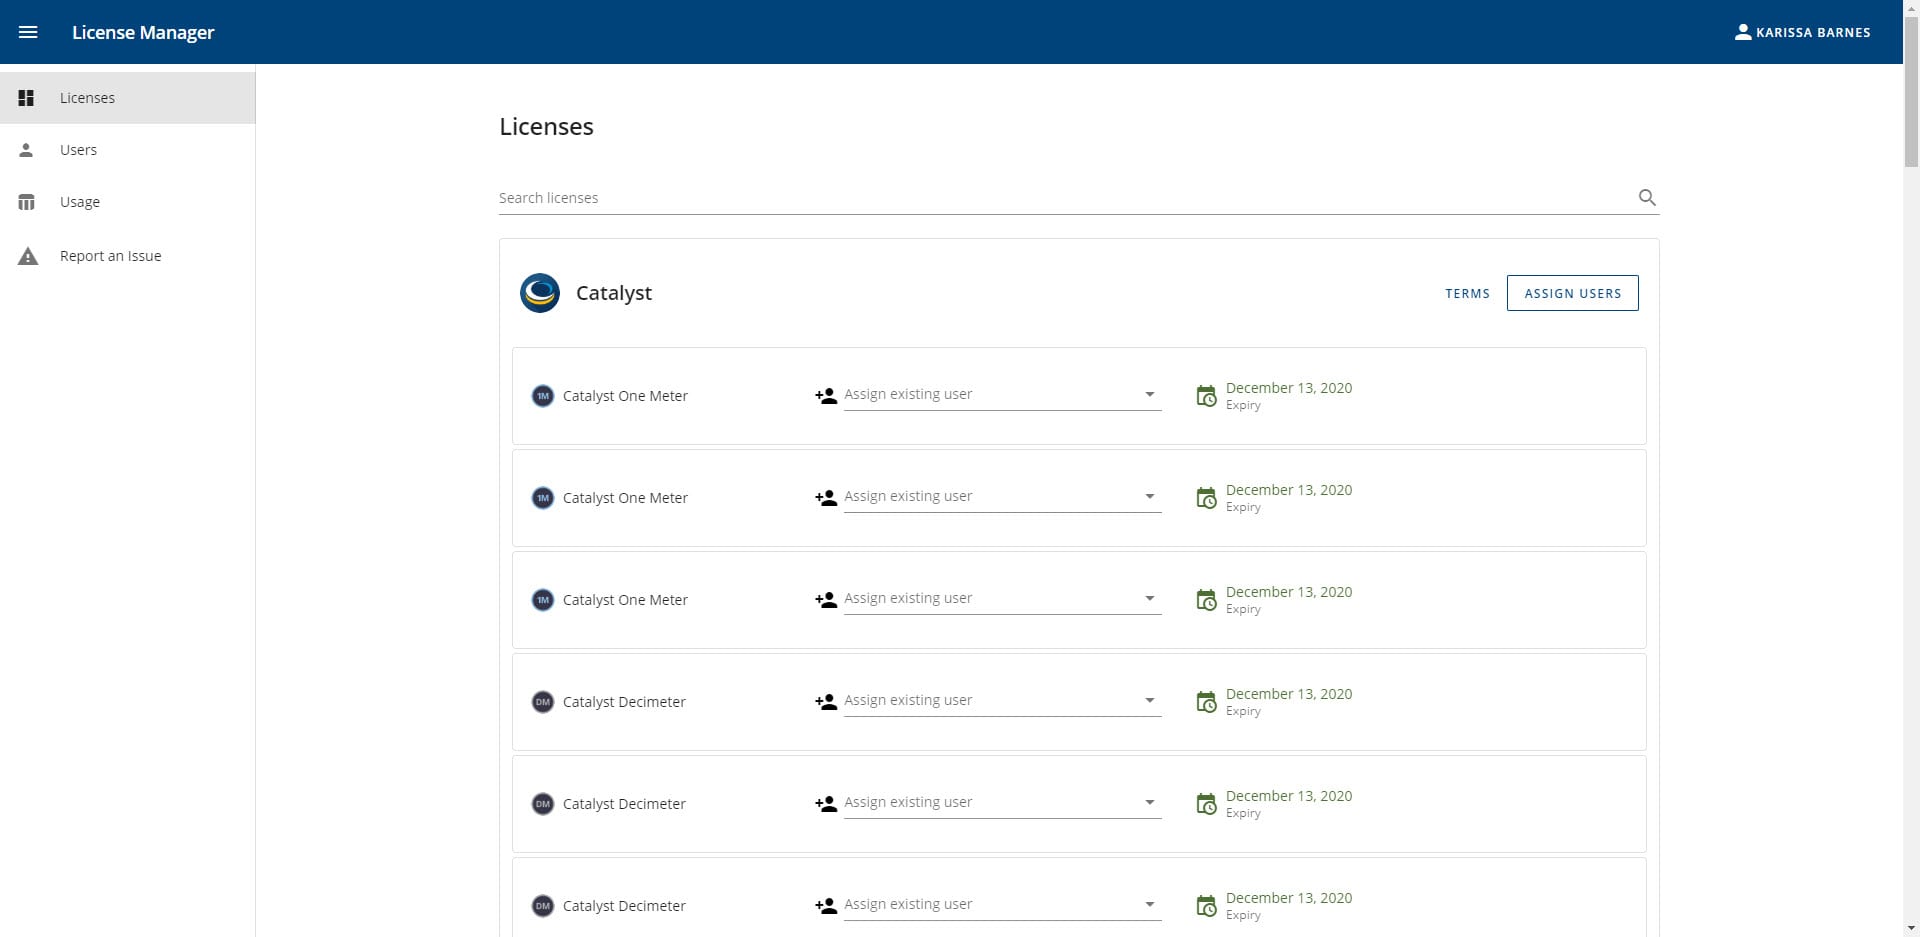1920x937 pixels.
Task: Click DM badge on first Catalyst Decimeter
Action: coord(543,702)
